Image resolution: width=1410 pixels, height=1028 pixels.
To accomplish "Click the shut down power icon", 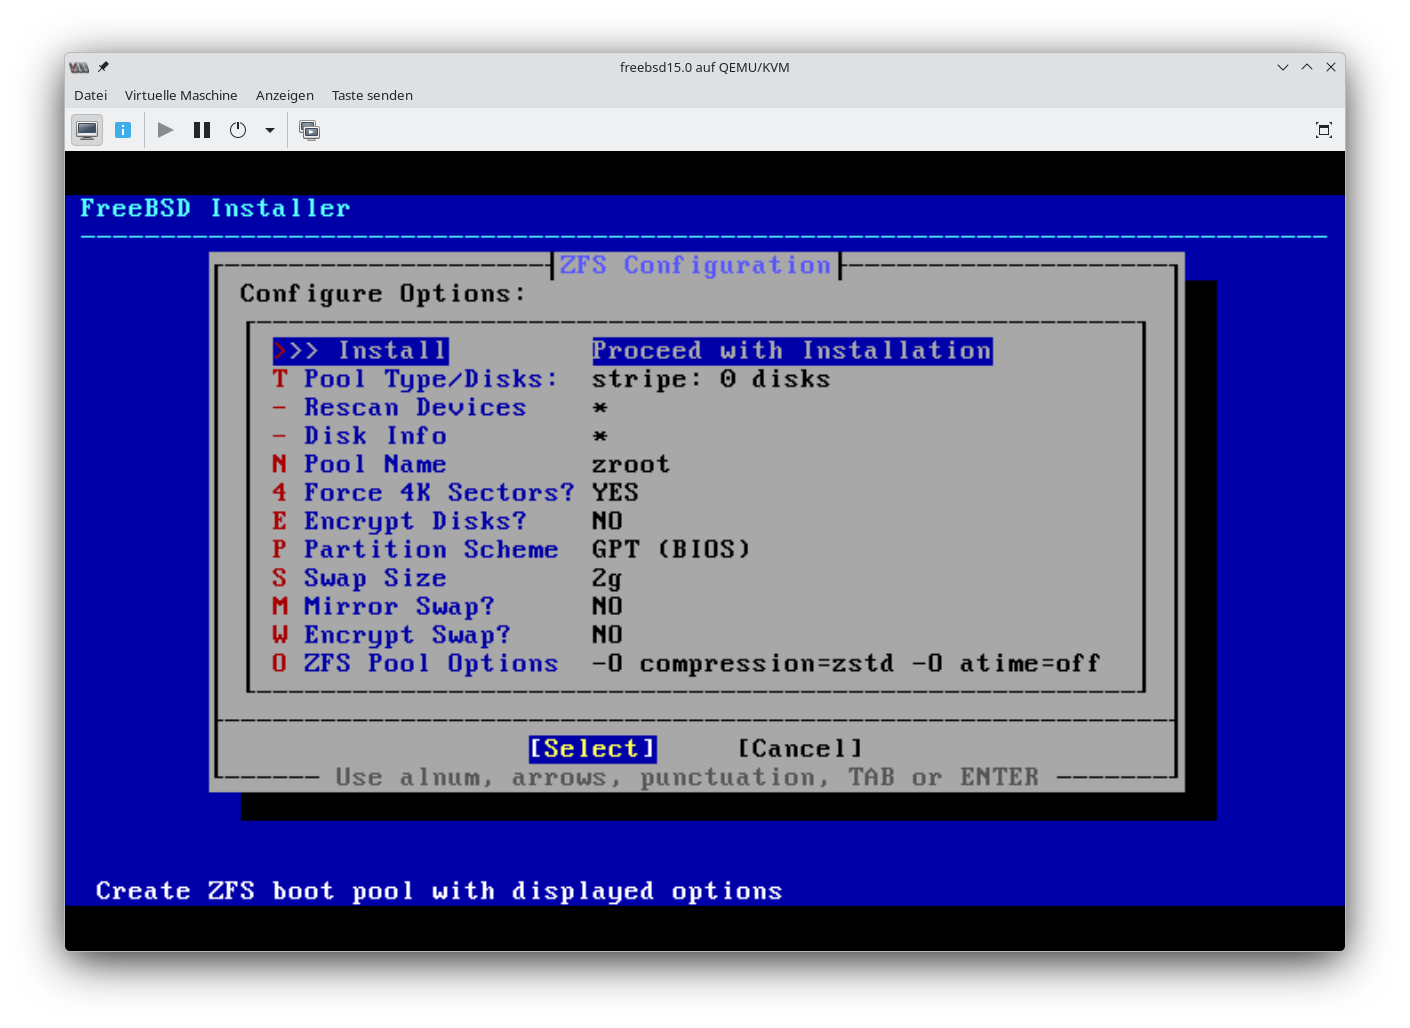I will 238,130.
